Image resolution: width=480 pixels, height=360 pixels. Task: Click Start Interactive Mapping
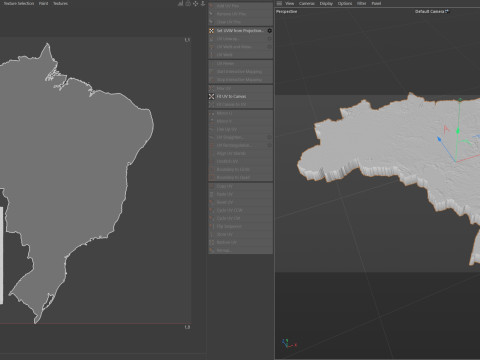[240, 72]
